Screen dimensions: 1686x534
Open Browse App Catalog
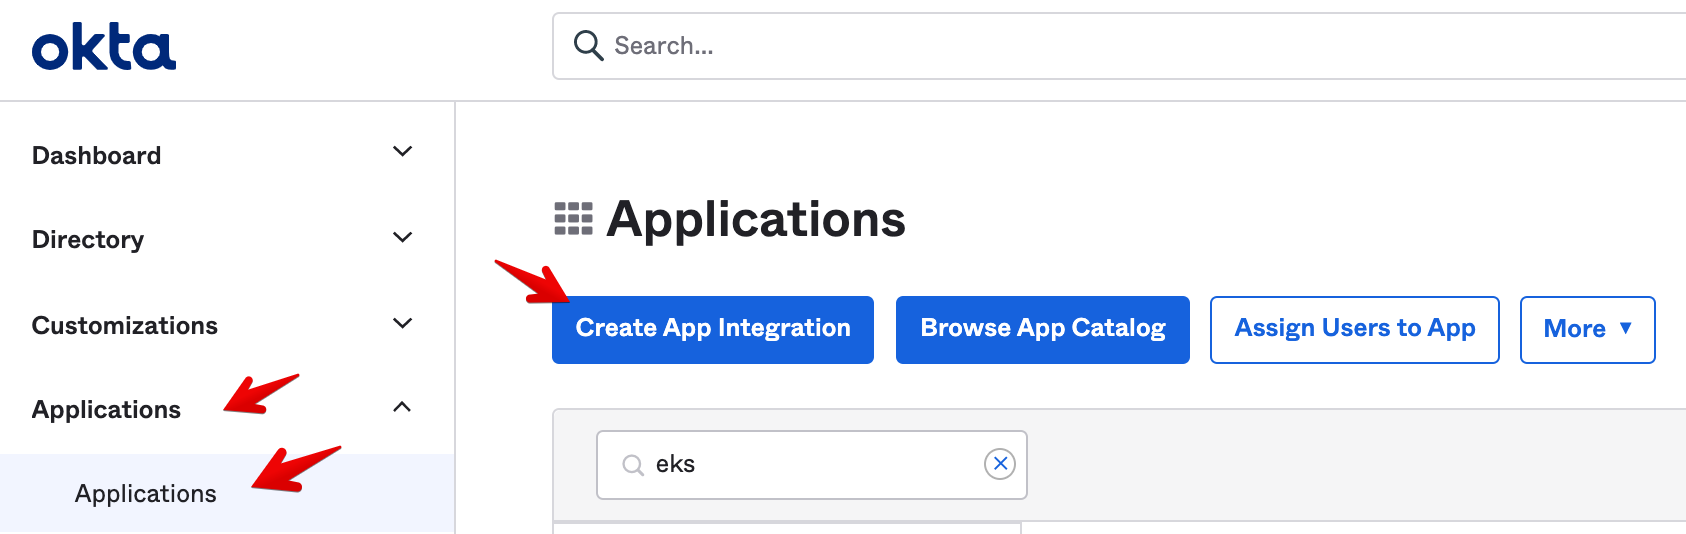tap(1042, 329)
